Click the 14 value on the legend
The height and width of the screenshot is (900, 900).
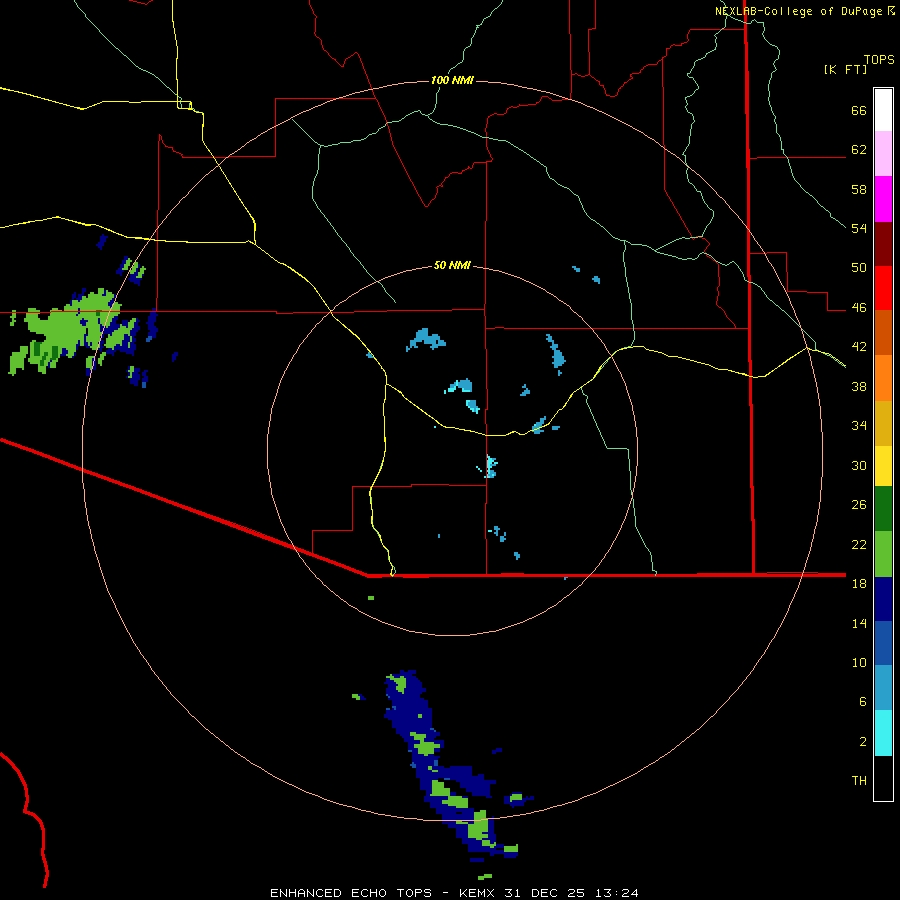coord(859,623)
